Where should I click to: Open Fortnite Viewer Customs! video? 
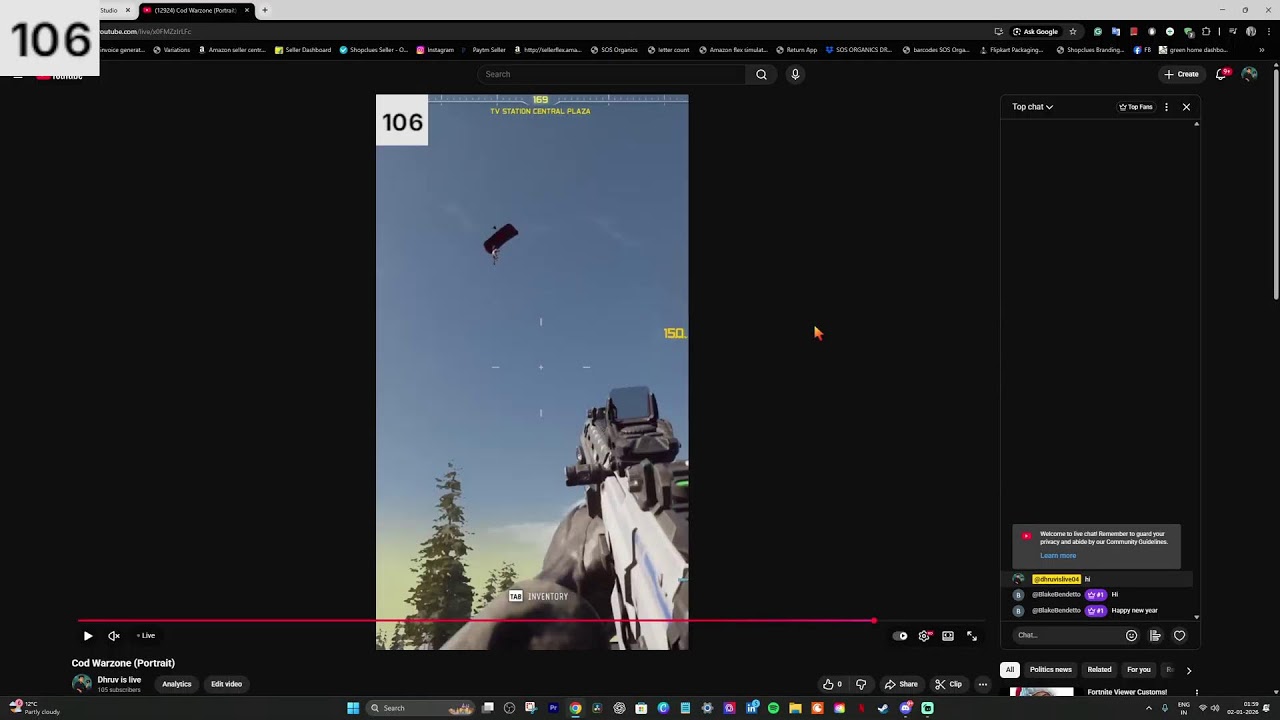coord(1127,692)
